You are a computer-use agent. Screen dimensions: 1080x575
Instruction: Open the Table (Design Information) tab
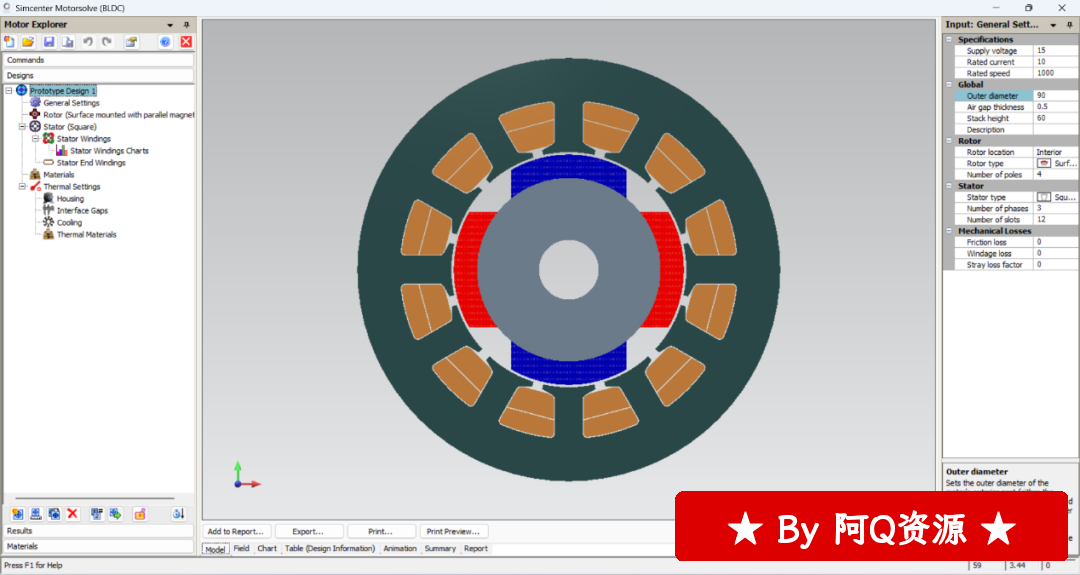330,549
